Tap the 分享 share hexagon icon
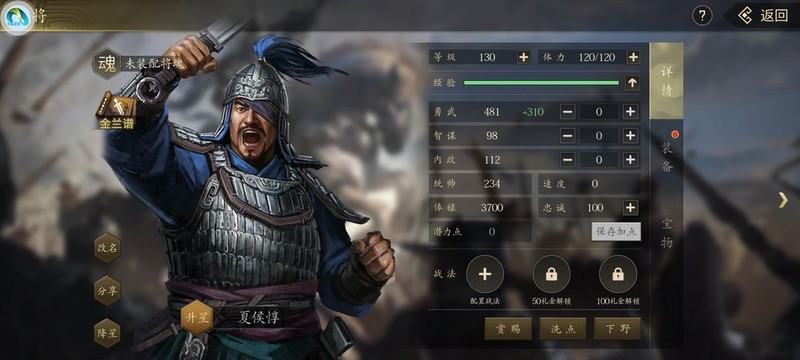 107,290
